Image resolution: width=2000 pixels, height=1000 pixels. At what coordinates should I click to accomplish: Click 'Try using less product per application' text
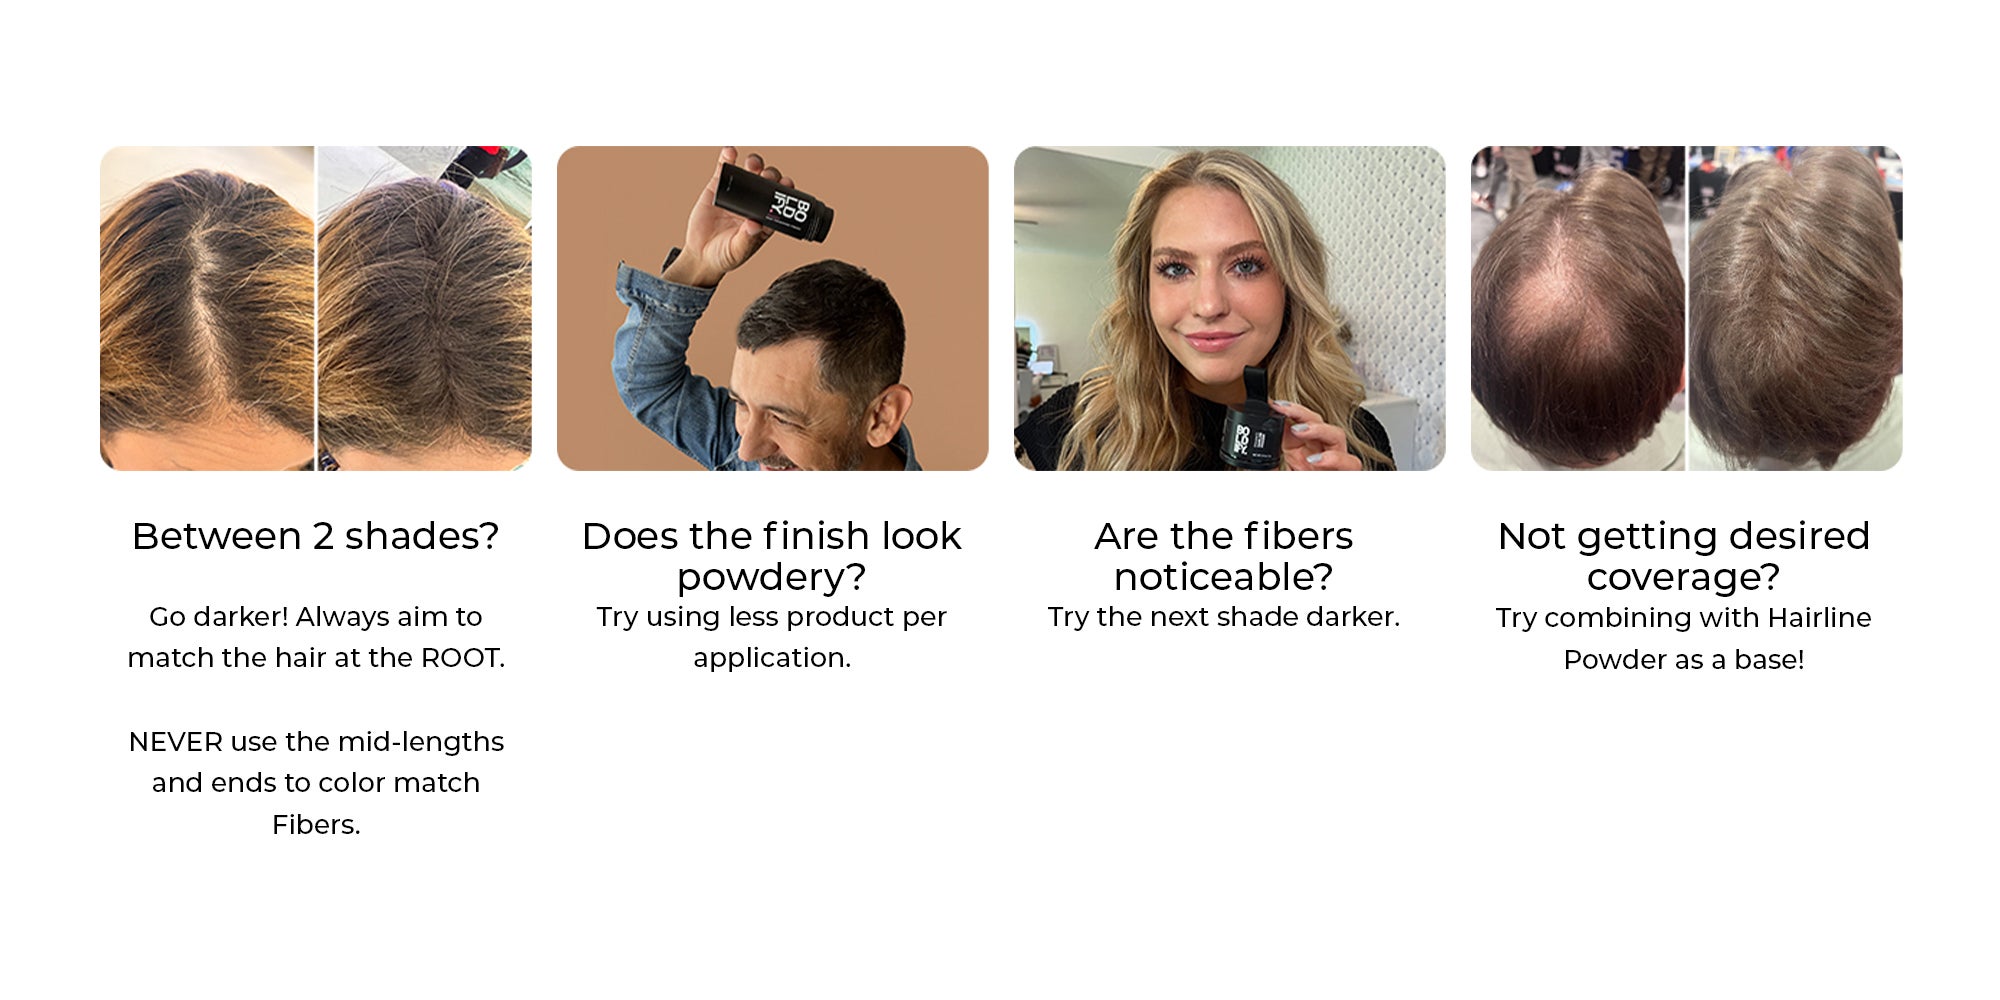(x=772, y=637)
